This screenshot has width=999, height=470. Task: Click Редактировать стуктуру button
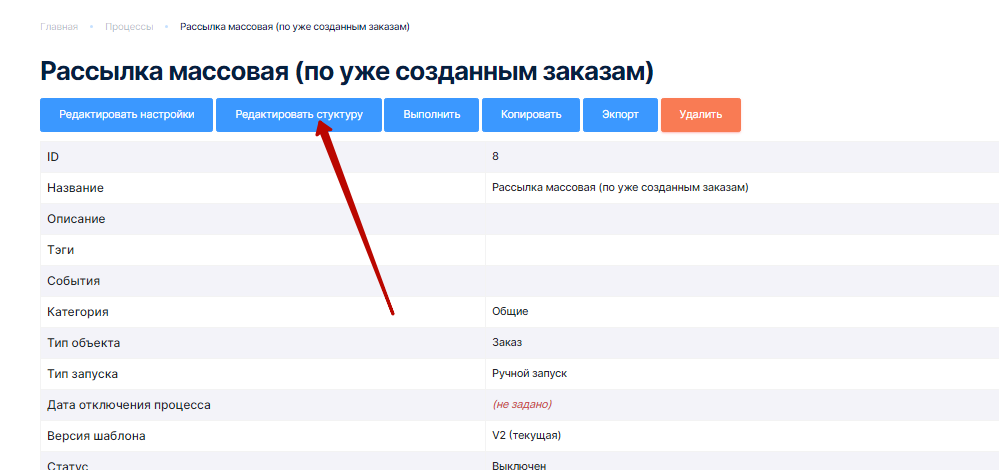pos(299,115)
